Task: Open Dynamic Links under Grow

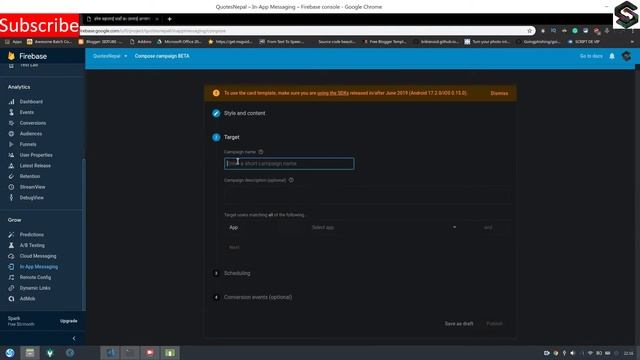Action: click(x=35, y=288)
